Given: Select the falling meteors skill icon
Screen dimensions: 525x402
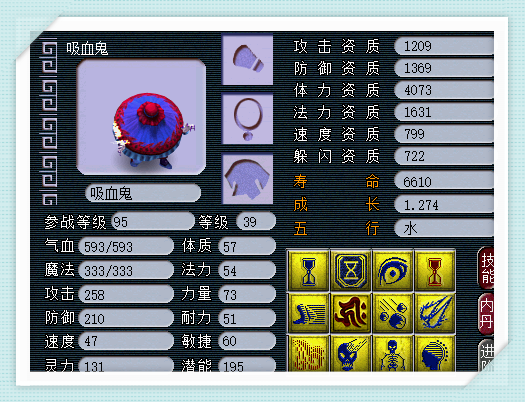Looking at the screenshot, I should pyautogui.click(x=393, y=313).
